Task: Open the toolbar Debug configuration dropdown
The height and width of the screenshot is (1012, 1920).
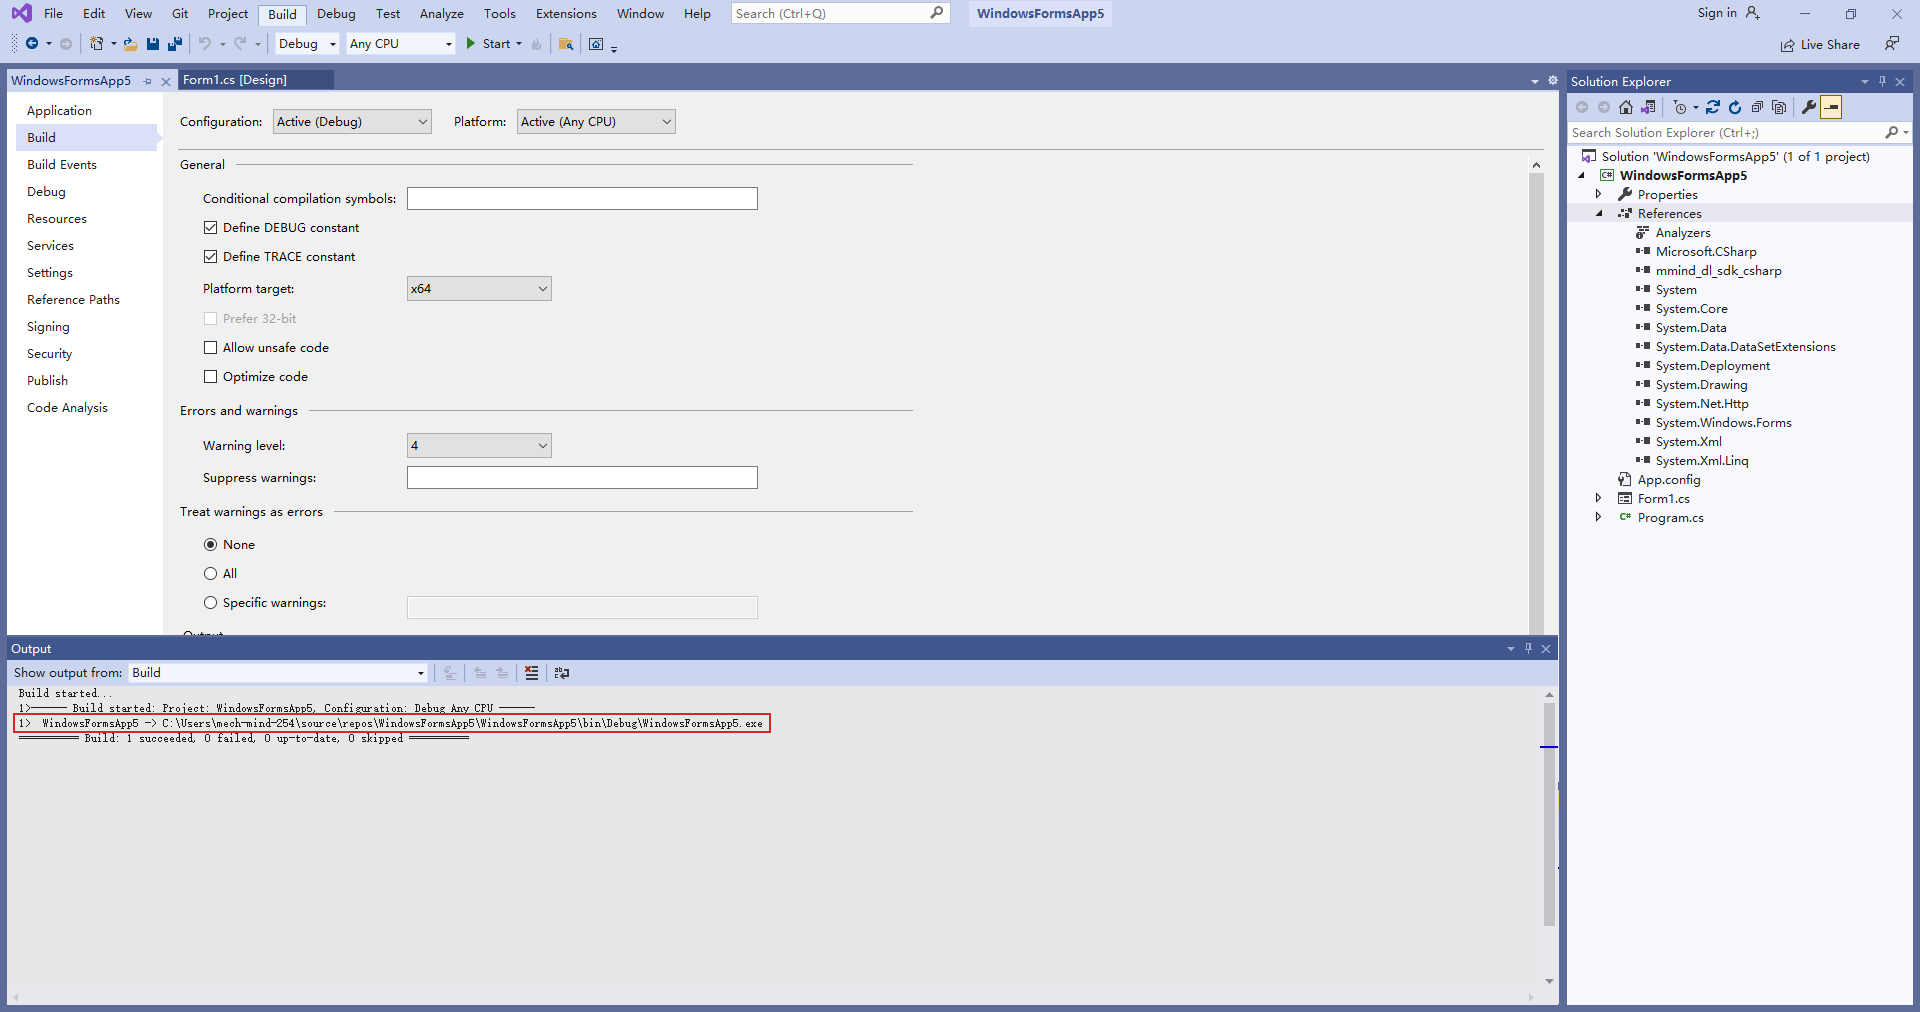Action: click(307, 44)
